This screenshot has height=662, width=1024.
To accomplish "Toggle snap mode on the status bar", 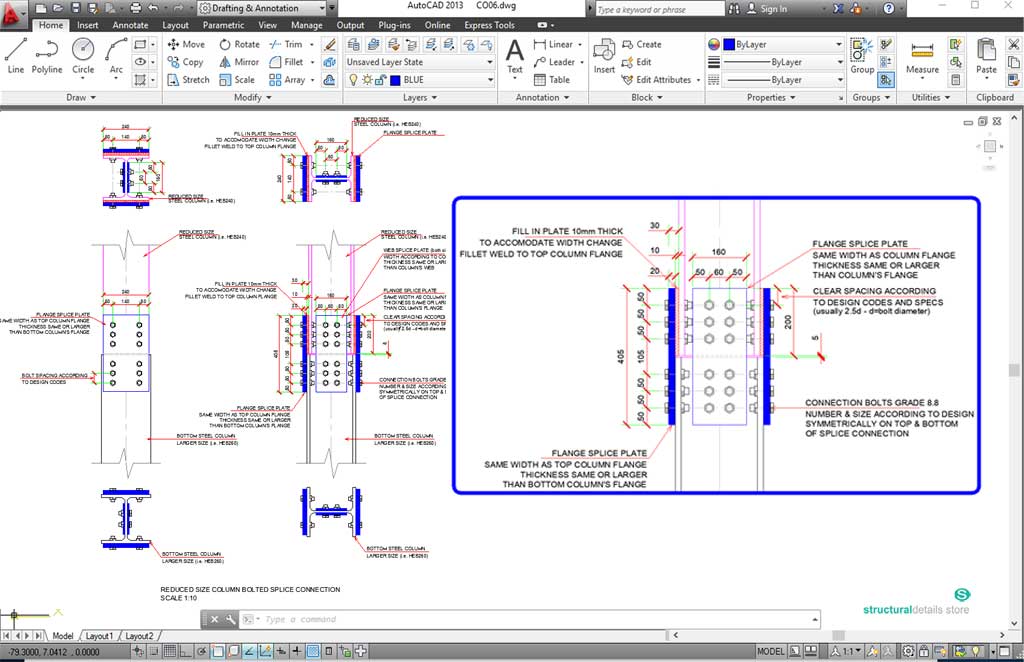I will 154,650.
